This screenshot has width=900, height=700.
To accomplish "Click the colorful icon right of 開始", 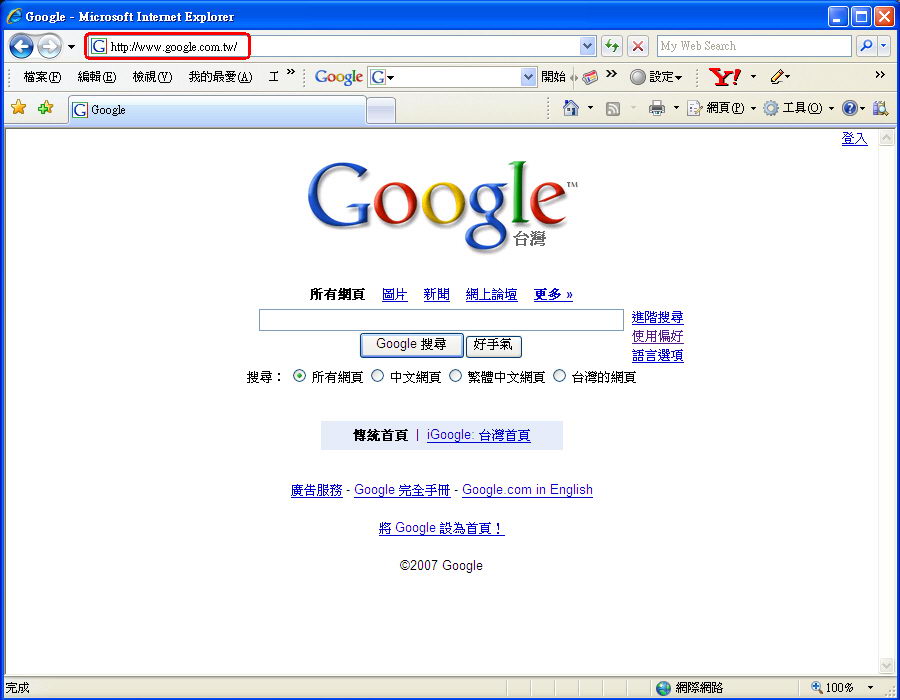I will (590, 77).
